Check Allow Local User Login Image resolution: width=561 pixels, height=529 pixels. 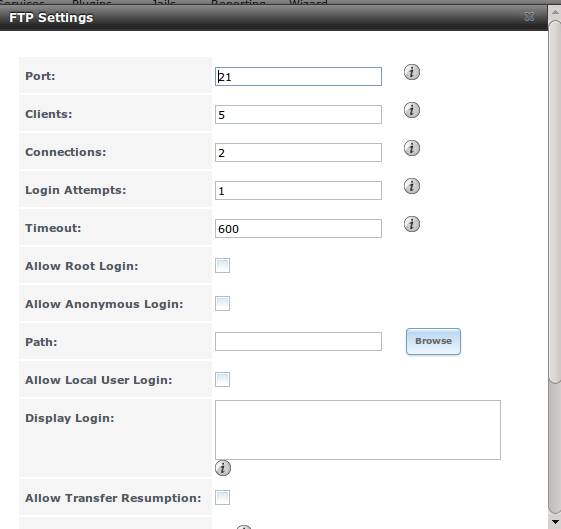(222, 379)
